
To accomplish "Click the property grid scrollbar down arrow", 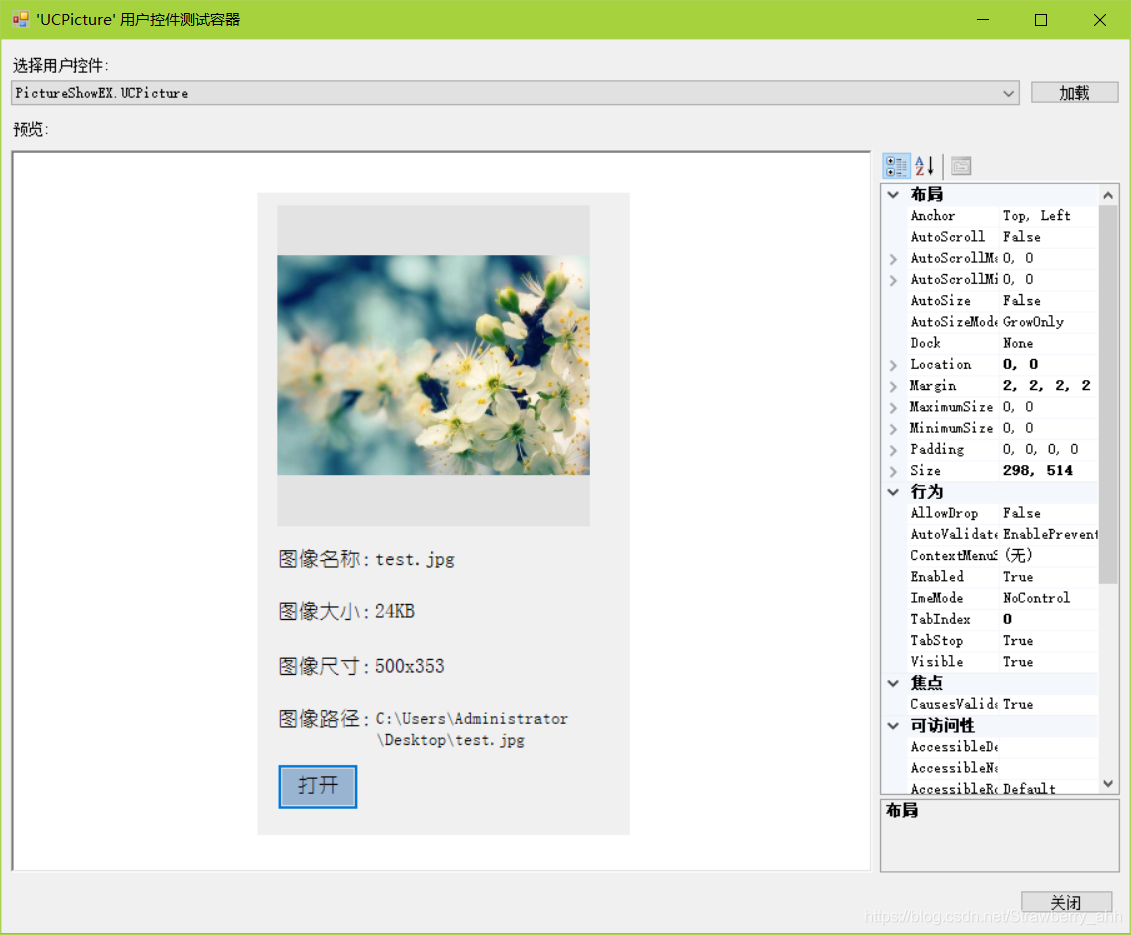I will click(x=1109, y=783).
